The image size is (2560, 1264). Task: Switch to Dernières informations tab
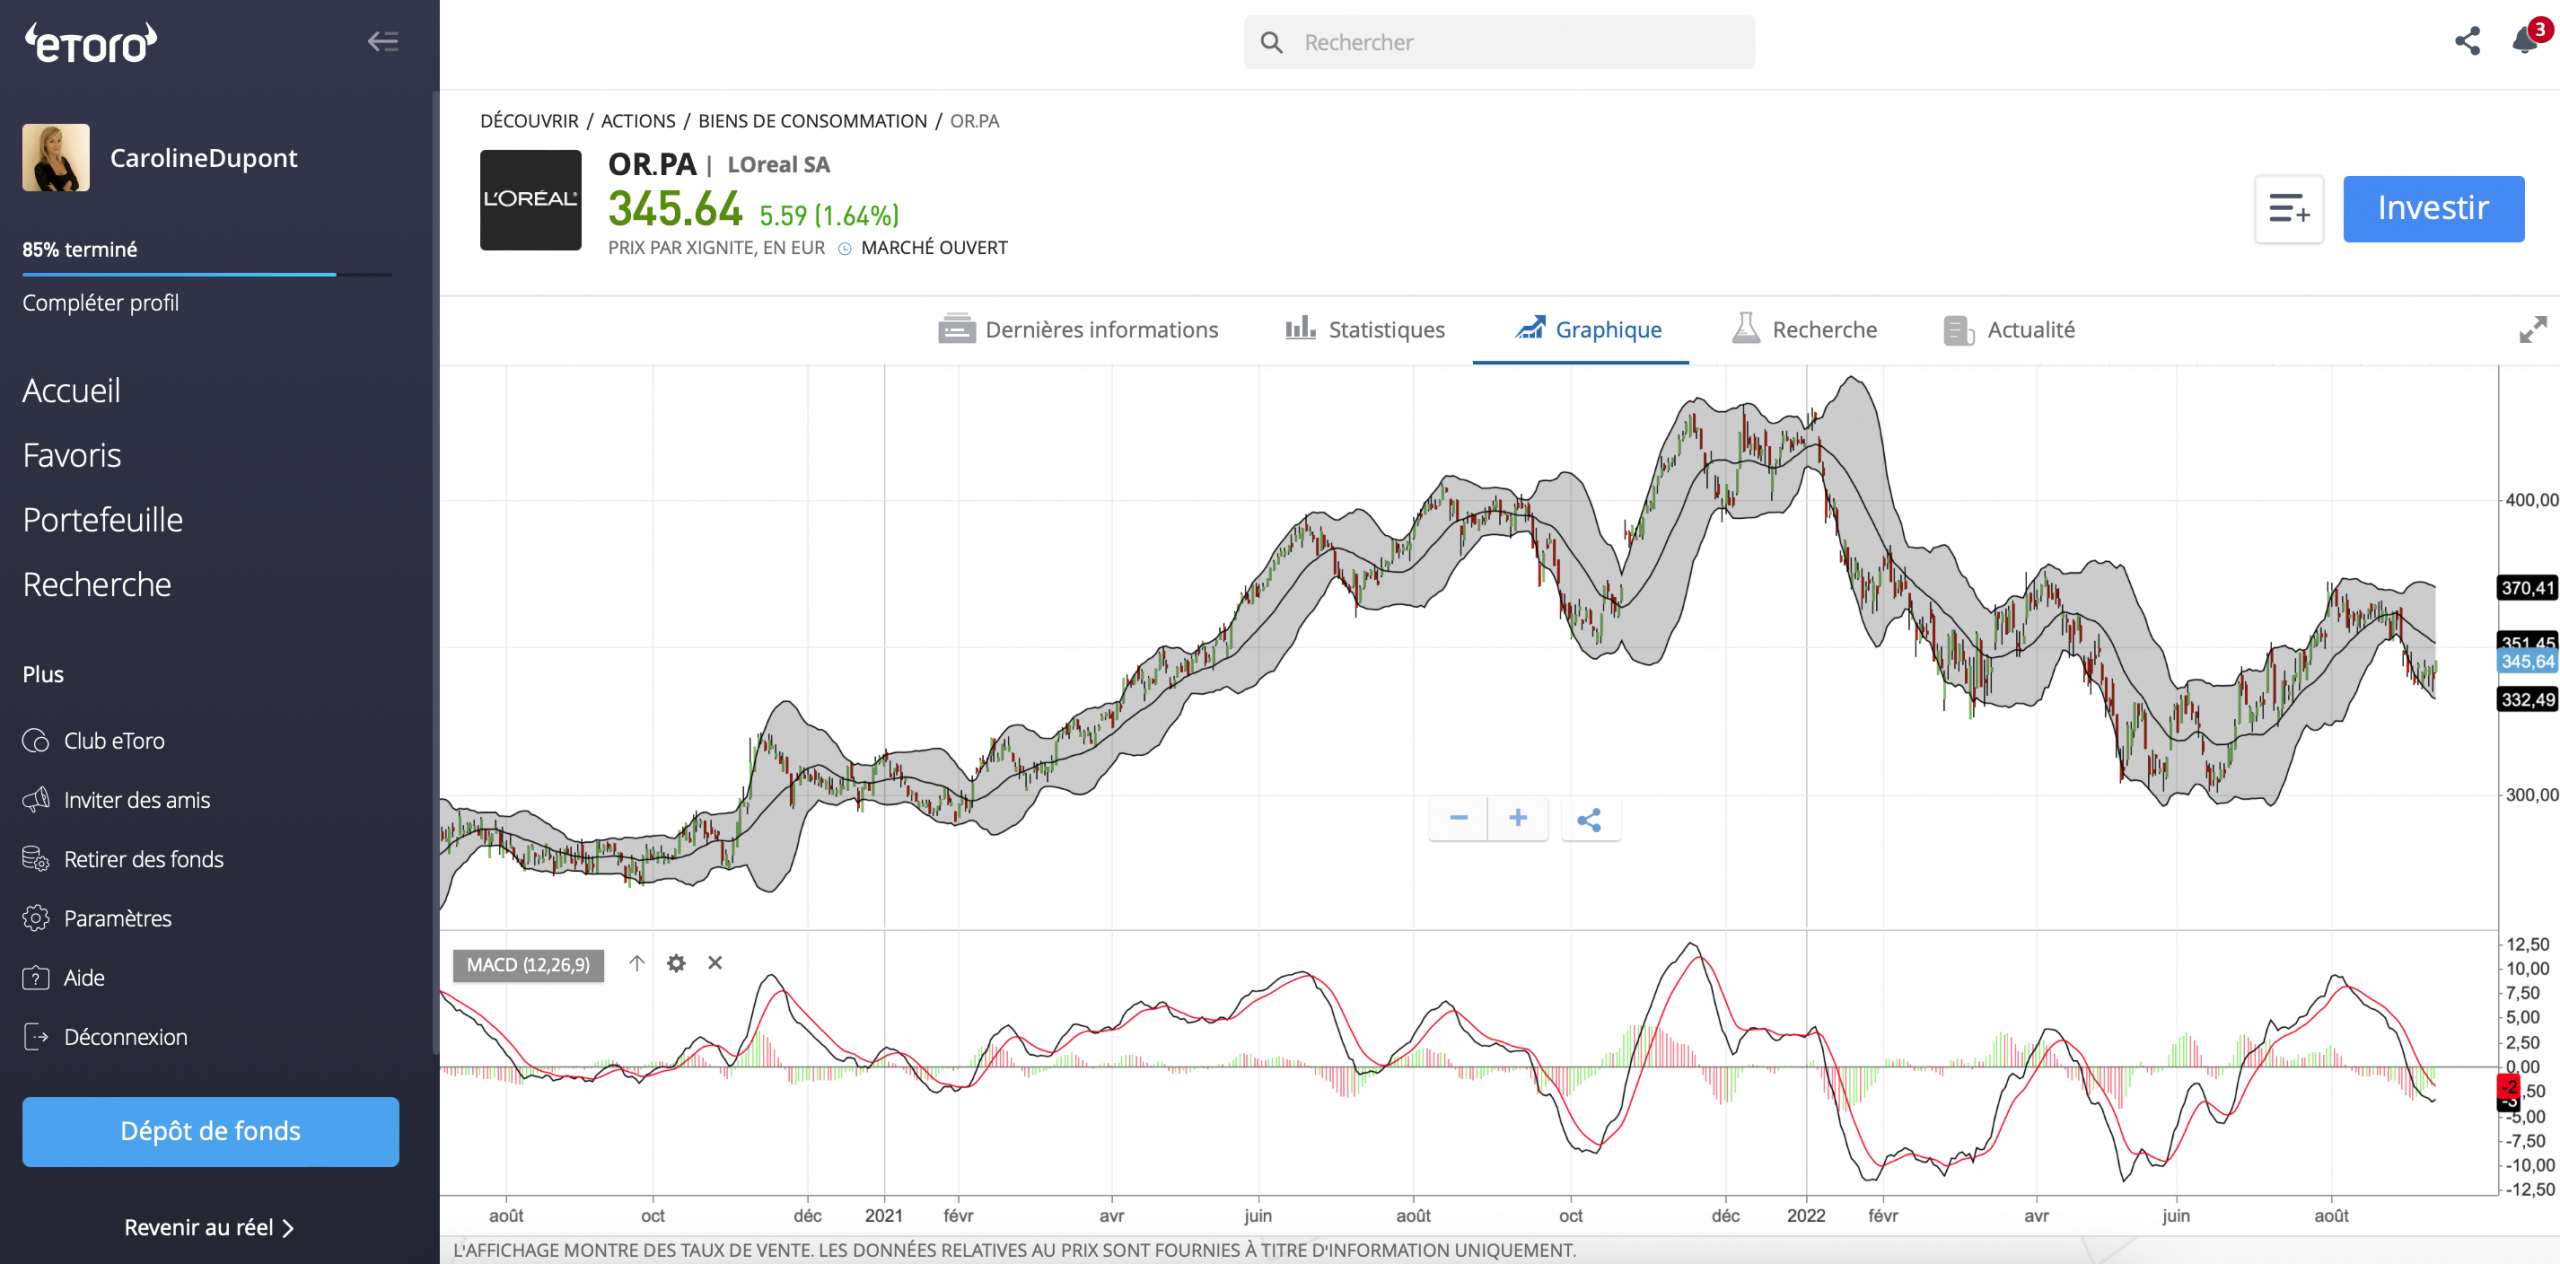point(1078,330)
